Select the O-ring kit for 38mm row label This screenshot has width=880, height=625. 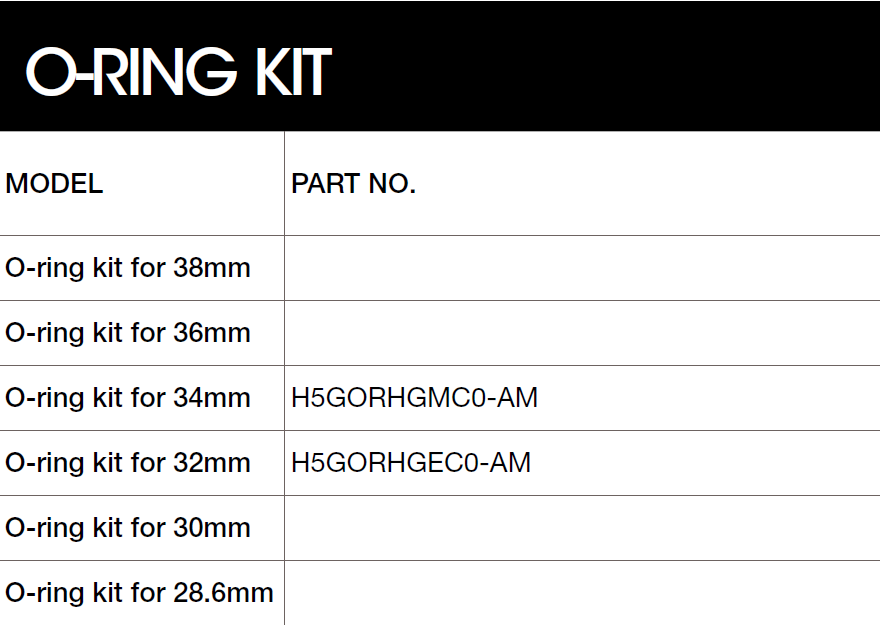pos(128,268)
